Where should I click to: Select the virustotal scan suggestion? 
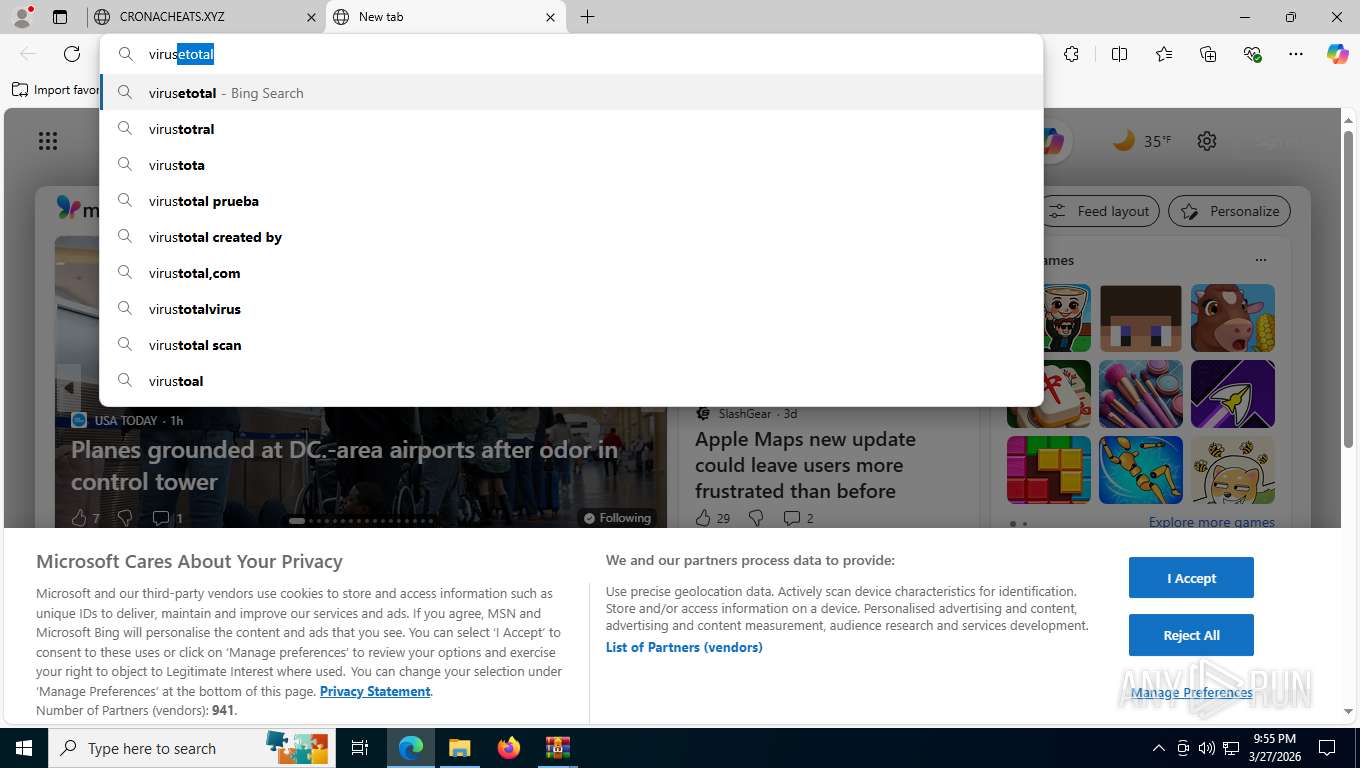[x=571, y=345]
